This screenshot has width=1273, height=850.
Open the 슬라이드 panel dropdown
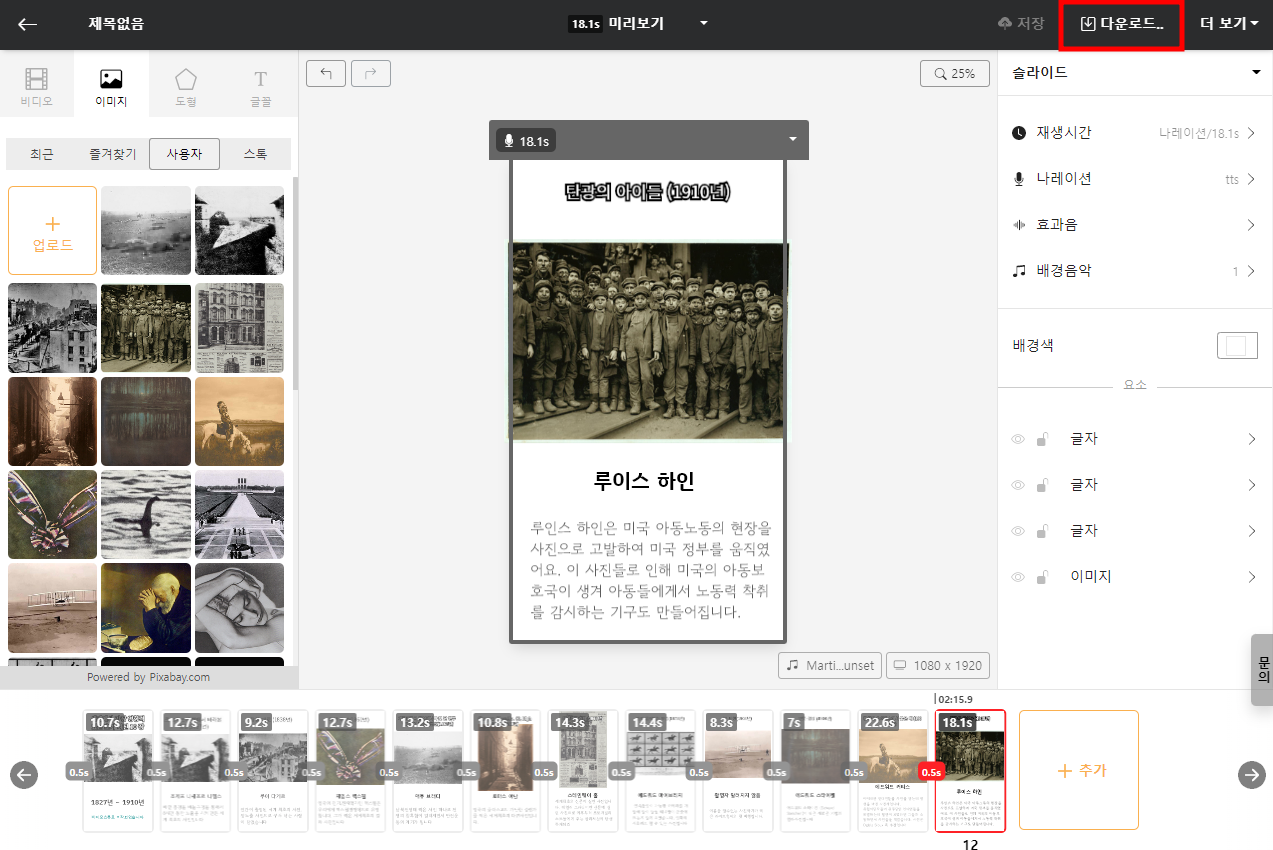1256,73
